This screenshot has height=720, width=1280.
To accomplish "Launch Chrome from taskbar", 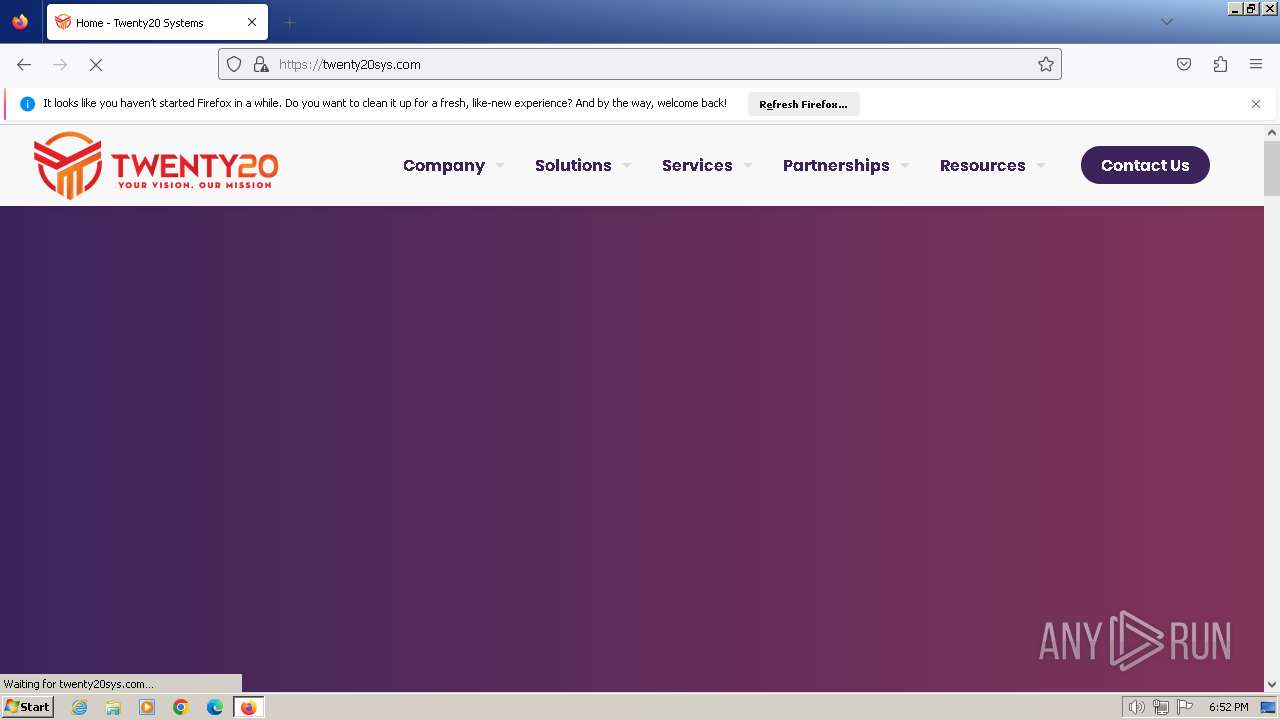I will click(x=181, y=707).
